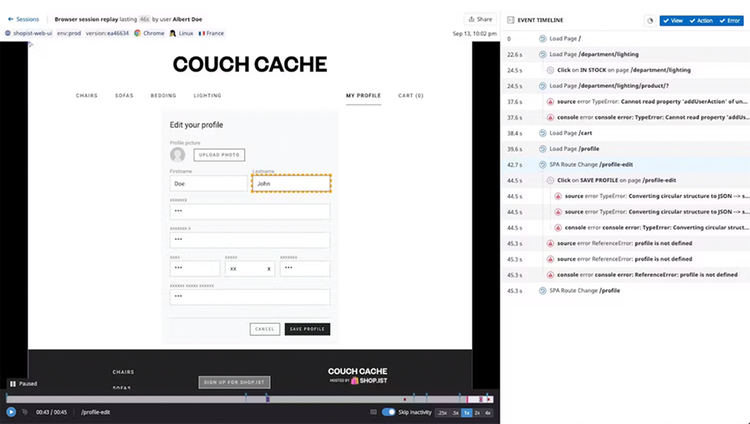Click the action icon for Click on SAVE PROFILE
750x424 pixels.
click(550, 180)
